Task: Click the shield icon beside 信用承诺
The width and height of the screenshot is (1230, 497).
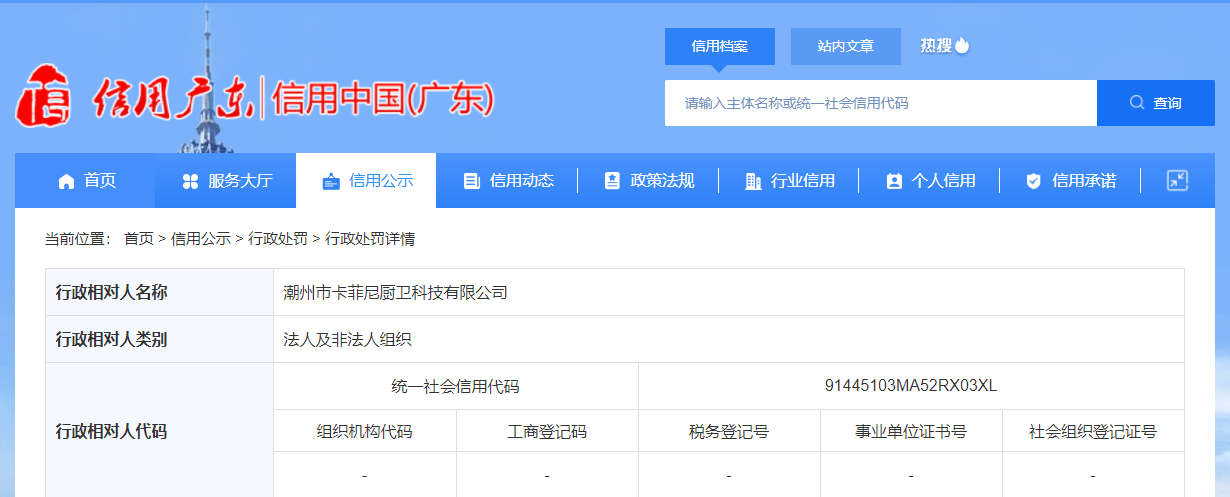Action: pyautogui.click(x=1034, y=181)
